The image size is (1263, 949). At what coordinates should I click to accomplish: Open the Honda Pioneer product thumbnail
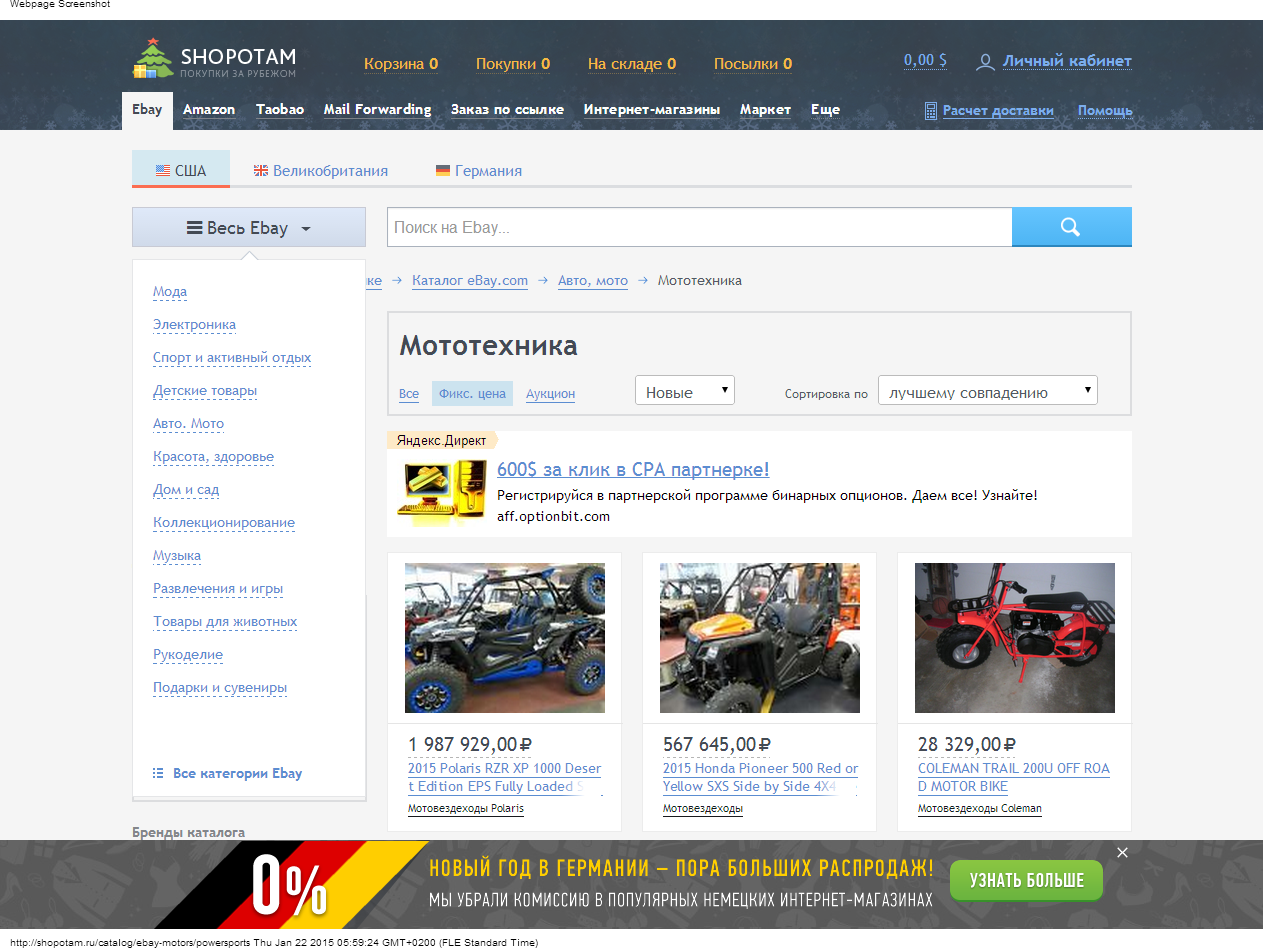[x=760, y=638]
